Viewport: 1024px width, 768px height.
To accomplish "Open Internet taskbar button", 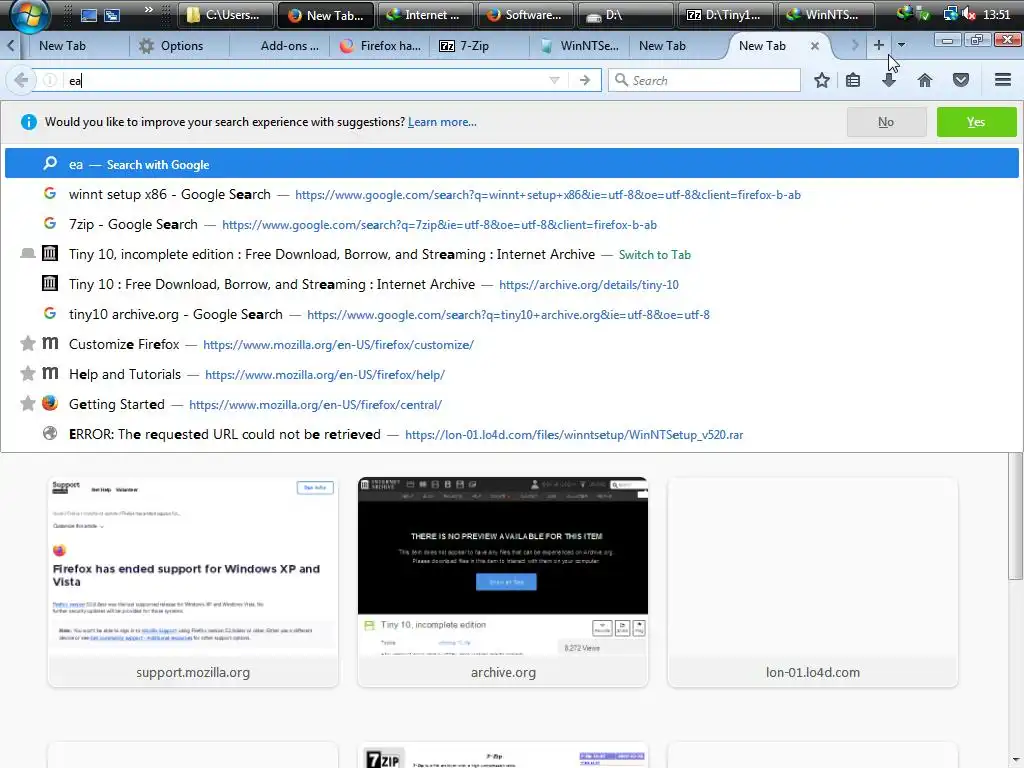I will [424, 15].
